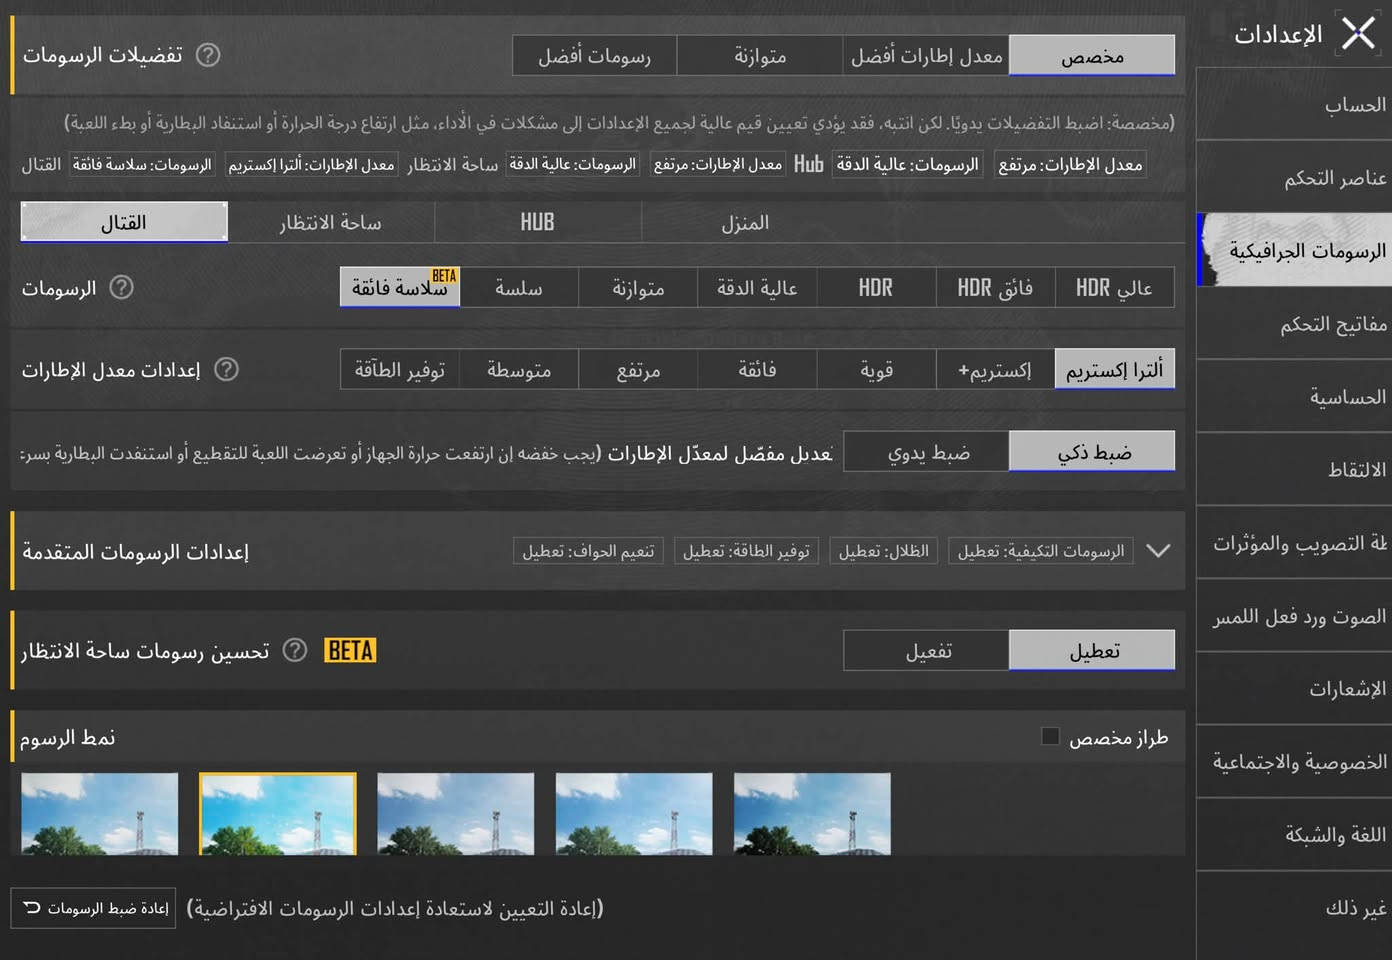Set frame rate to توفير الطاقة

400,370
